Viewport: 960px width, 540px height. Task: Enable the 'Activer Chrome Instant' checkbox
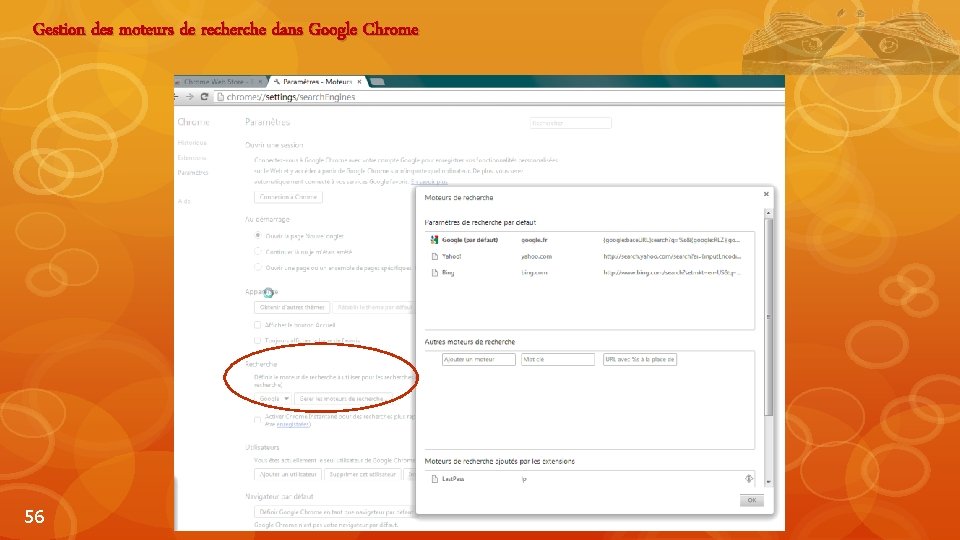(x=257, y=420)
